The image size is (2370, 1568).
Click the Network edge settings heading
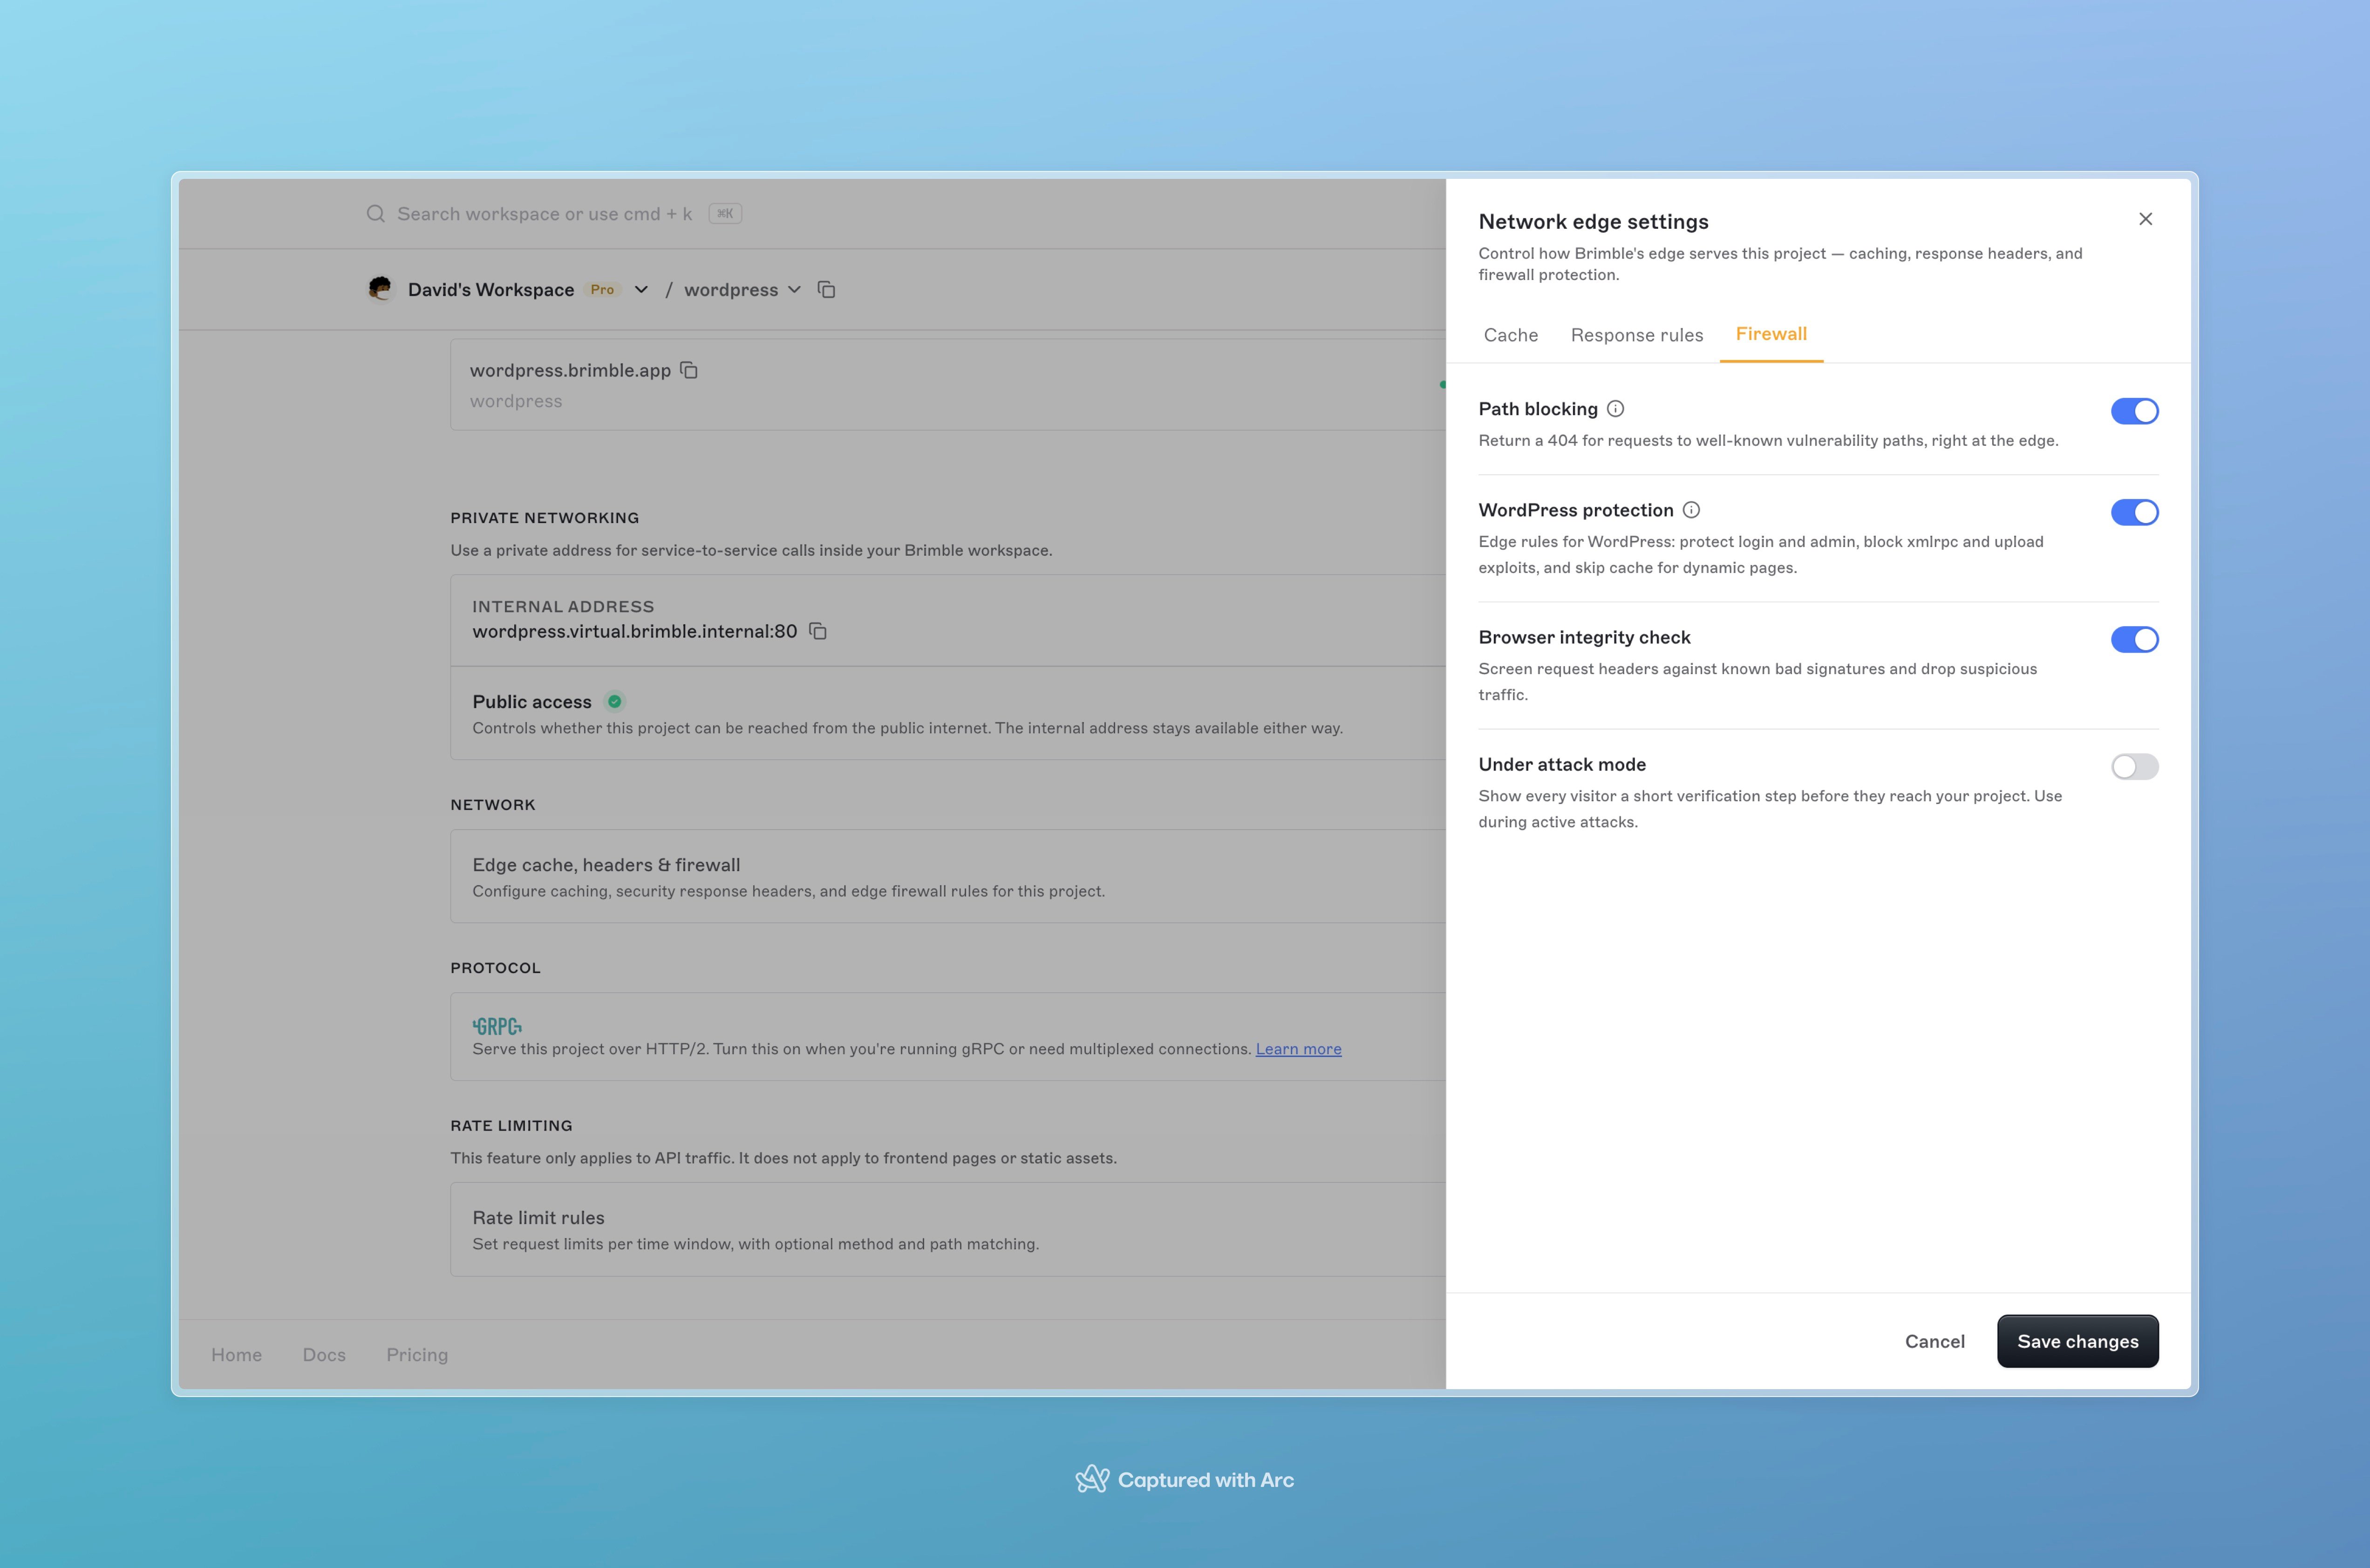(1593, 222)
